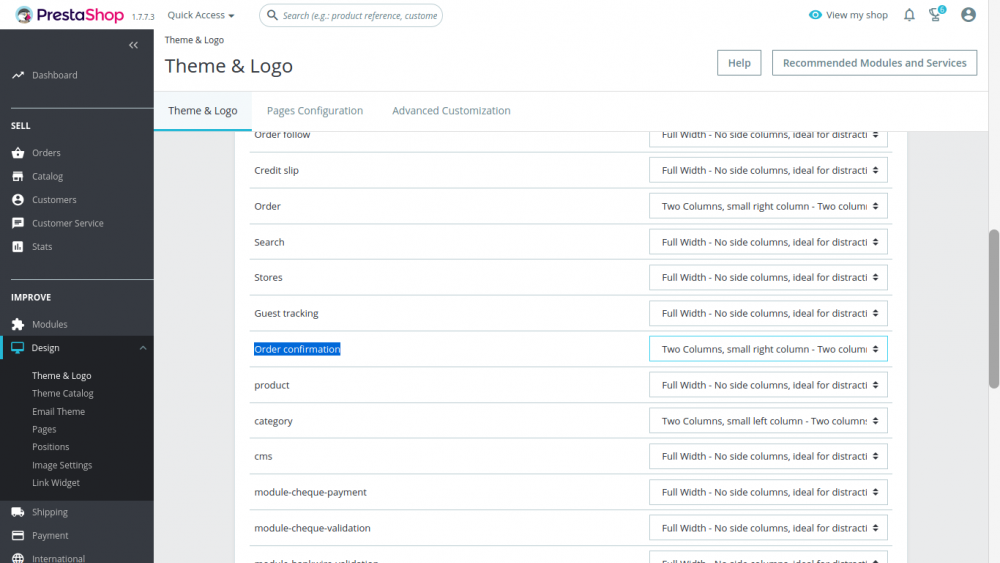
Task: Open the Dashboard menu link
Action: coord(55,75)
